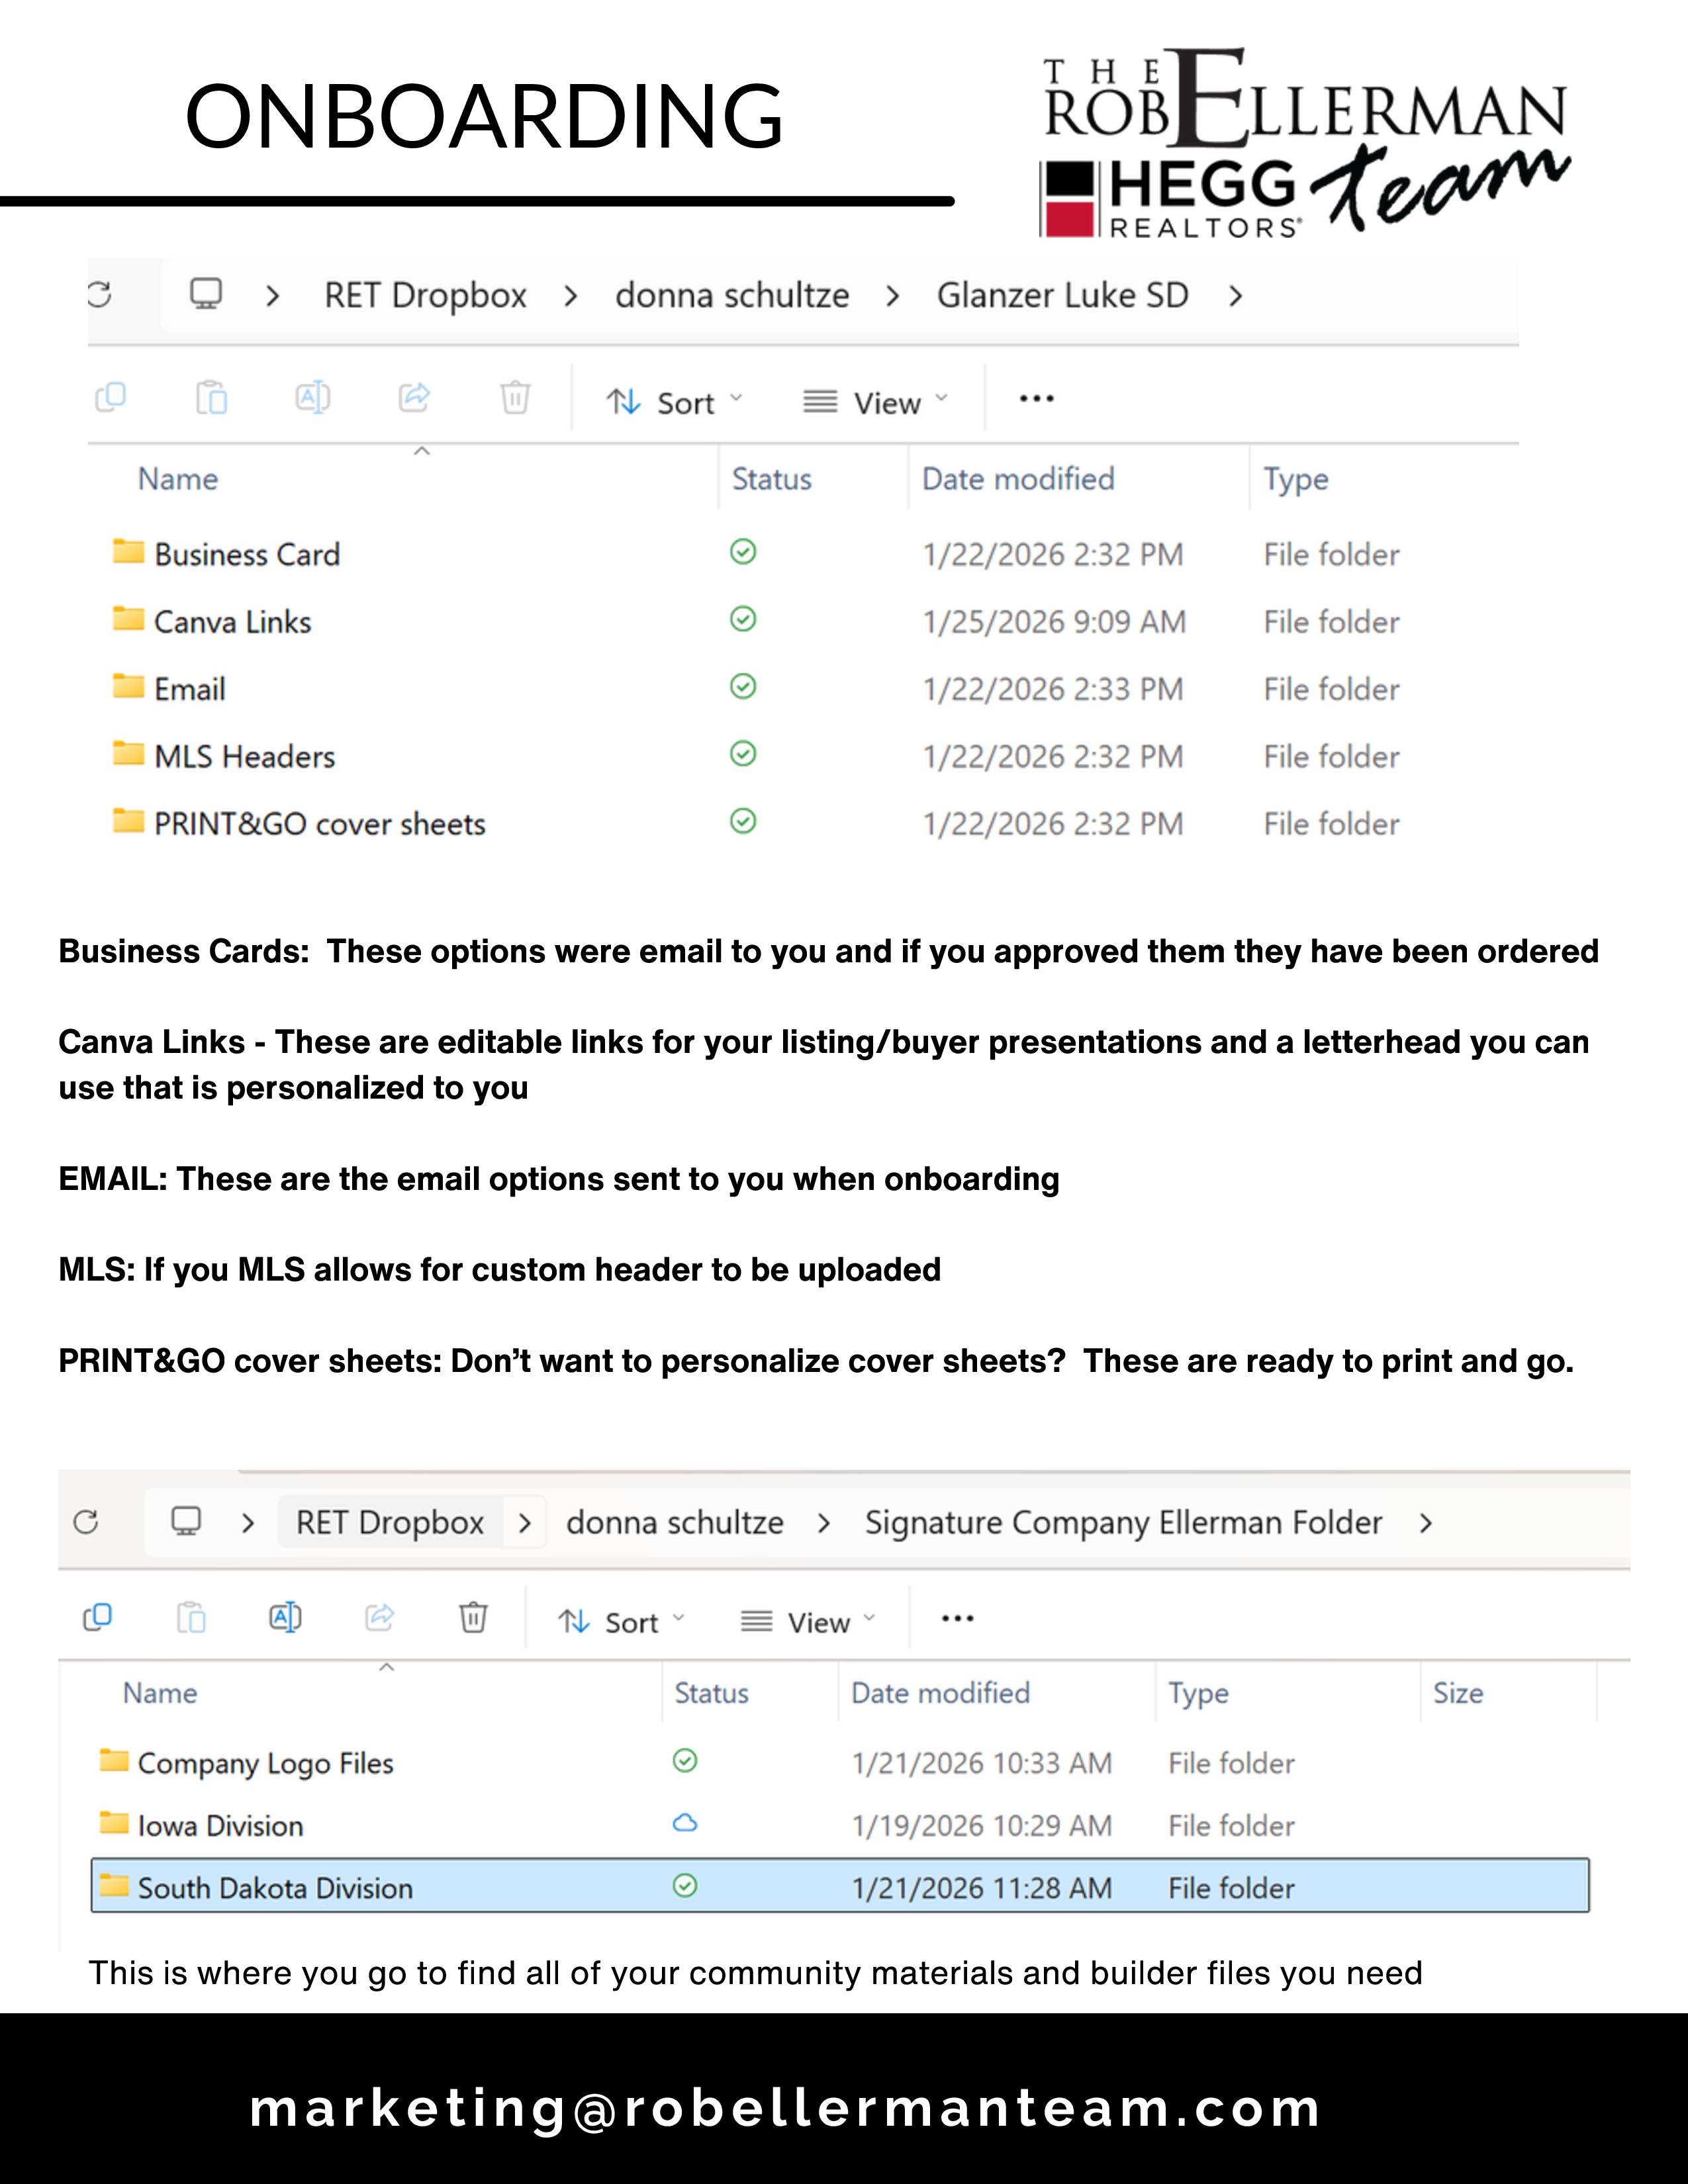Open the PRINT&GO cover sheets folder
The height and width of the screenshot is (2184, 1688).
(x=319, y=824)
